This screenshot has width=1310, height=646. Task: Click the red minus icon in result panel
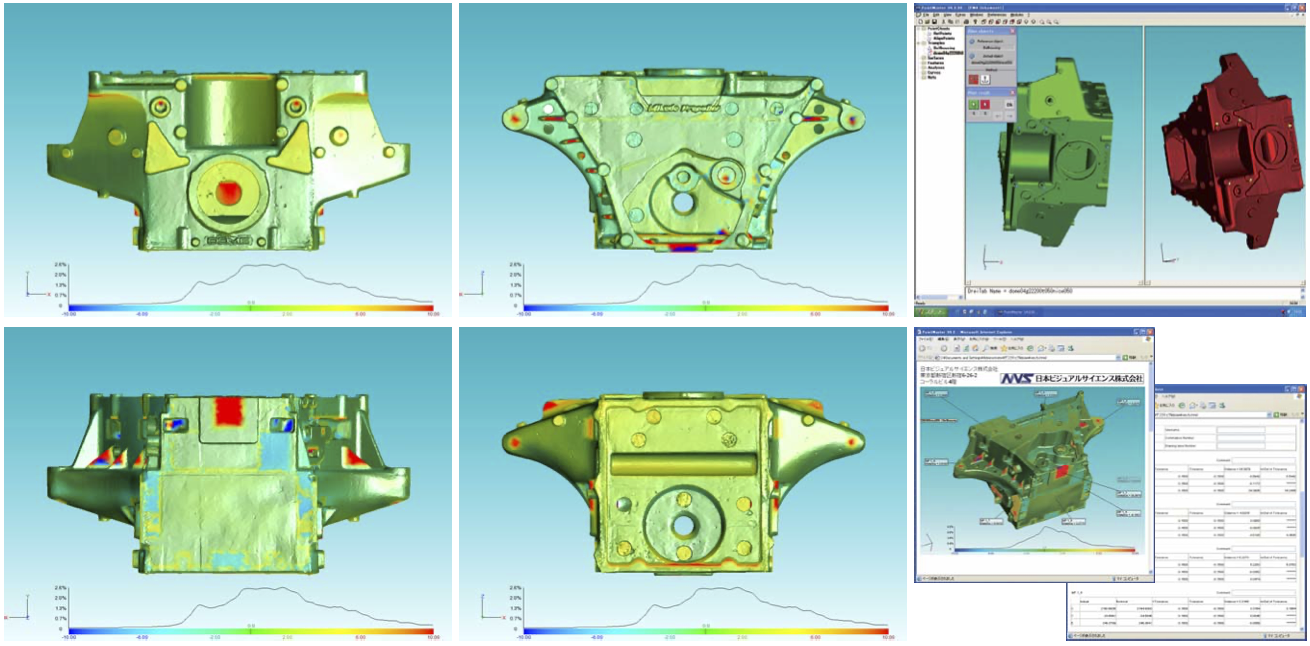pyautogui.click(x=986, y=103)
